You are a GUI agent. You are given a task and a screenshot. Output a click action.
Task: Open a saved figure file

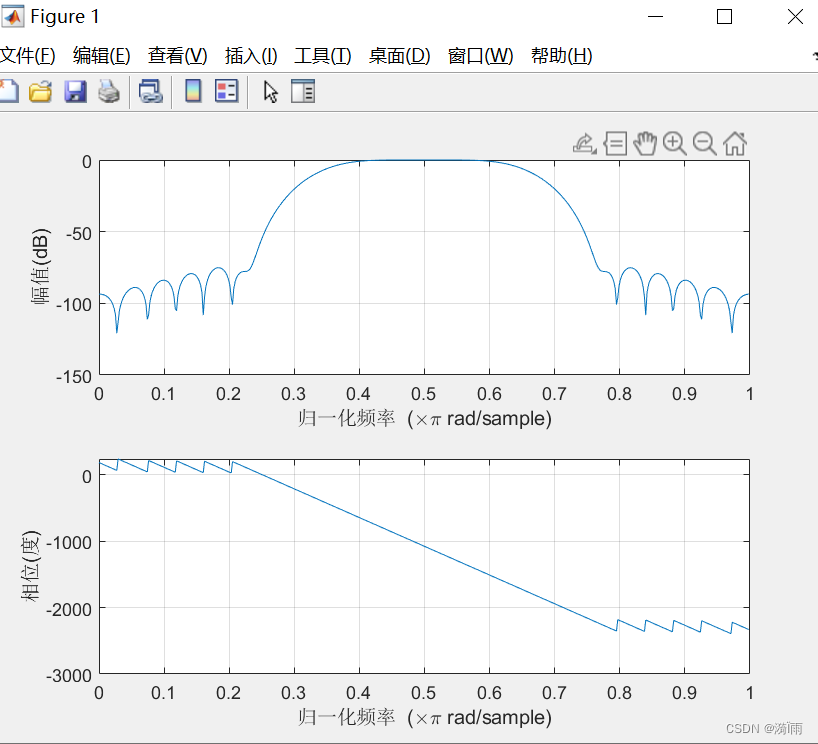tap(41, 91)
